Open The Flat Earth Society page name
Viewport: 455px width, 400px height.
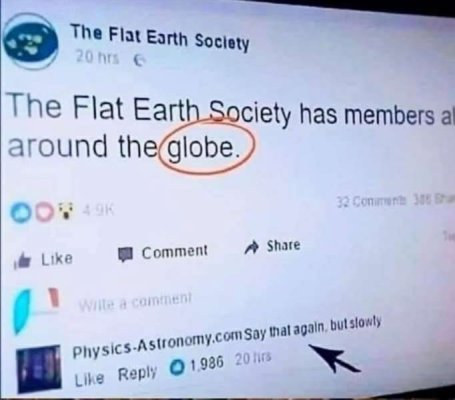pos(160,38)
